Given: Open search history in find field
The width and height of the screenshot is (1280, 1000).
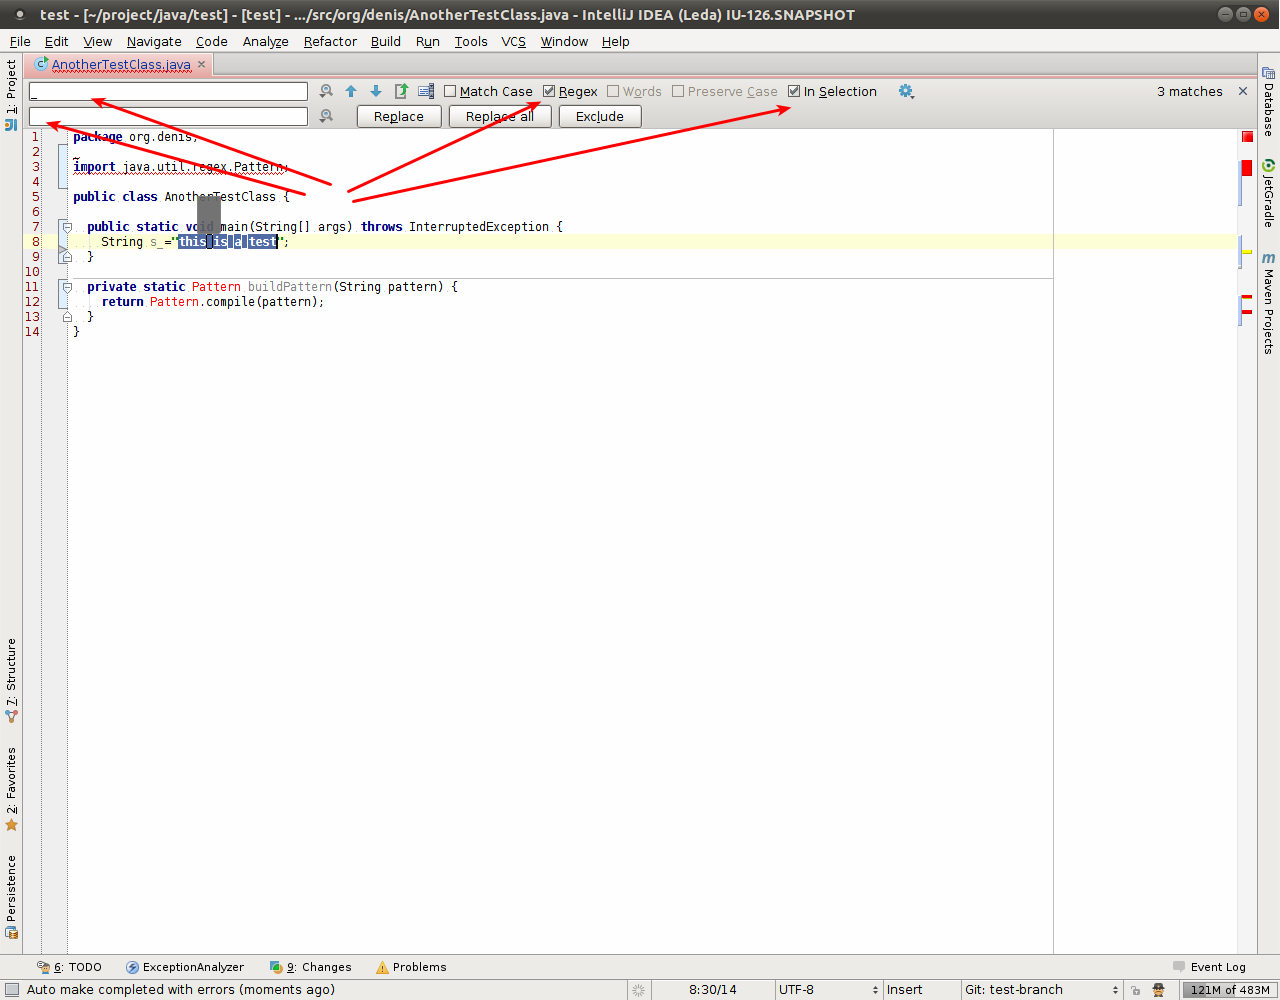Looking at the screenshot, I should coord(326,91).
